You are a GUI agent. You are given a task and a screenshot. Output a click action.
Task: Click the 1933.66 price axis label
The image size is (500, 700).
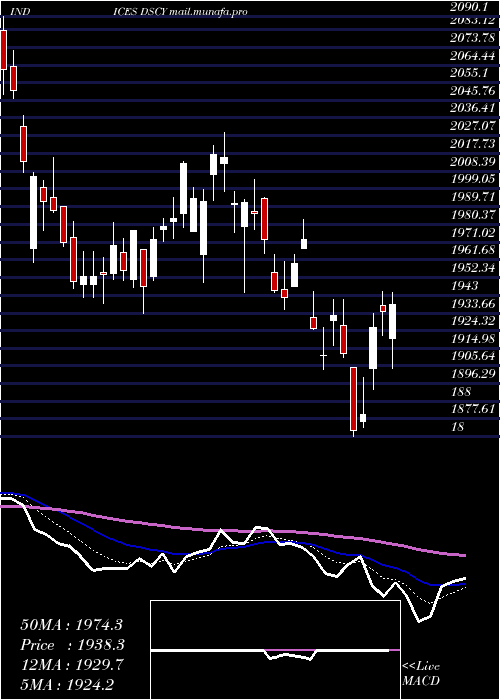pyautogui.click(x=472, y=304)
